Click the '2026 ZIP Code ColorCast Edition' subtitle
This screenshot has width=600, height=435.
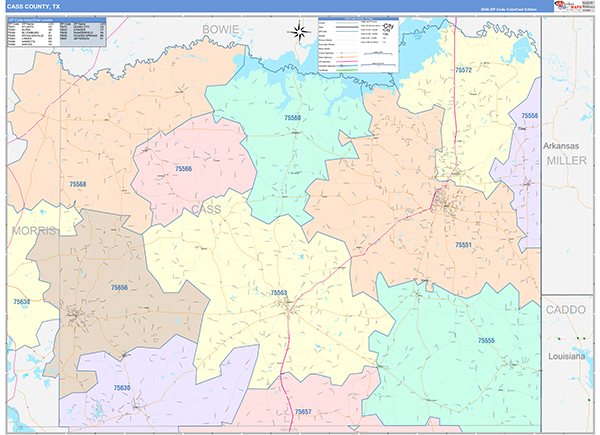pos(508,9)
